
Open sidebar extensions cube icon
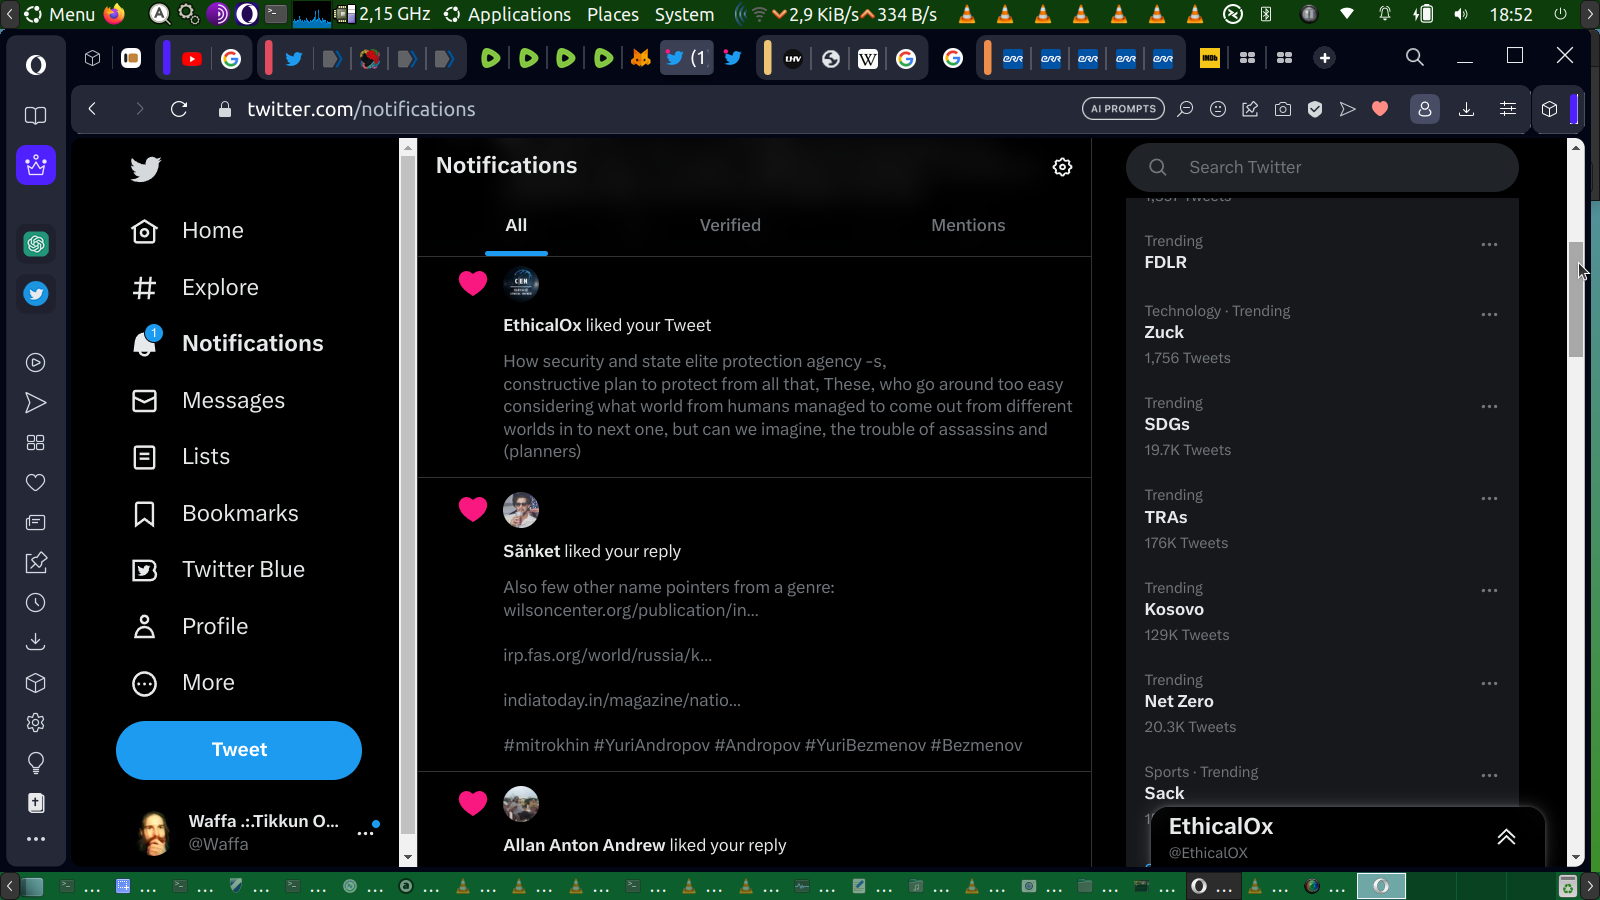point(36,683)
